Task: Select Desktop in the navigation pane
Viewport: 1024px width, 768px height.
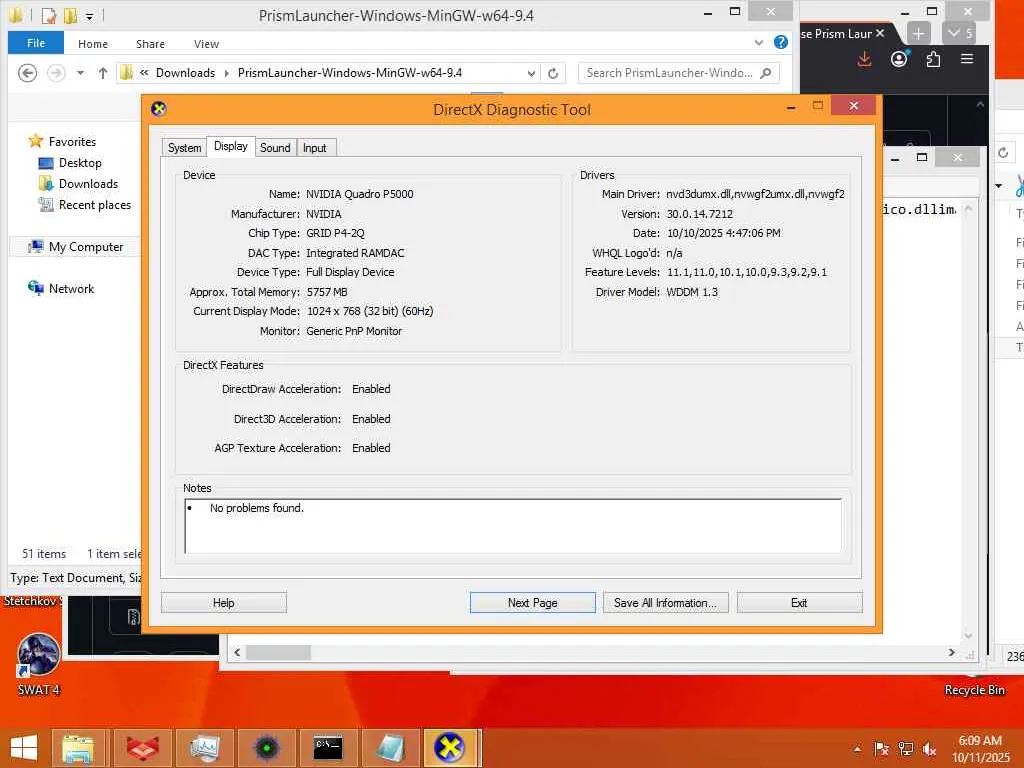Action: tap(80, 163)
